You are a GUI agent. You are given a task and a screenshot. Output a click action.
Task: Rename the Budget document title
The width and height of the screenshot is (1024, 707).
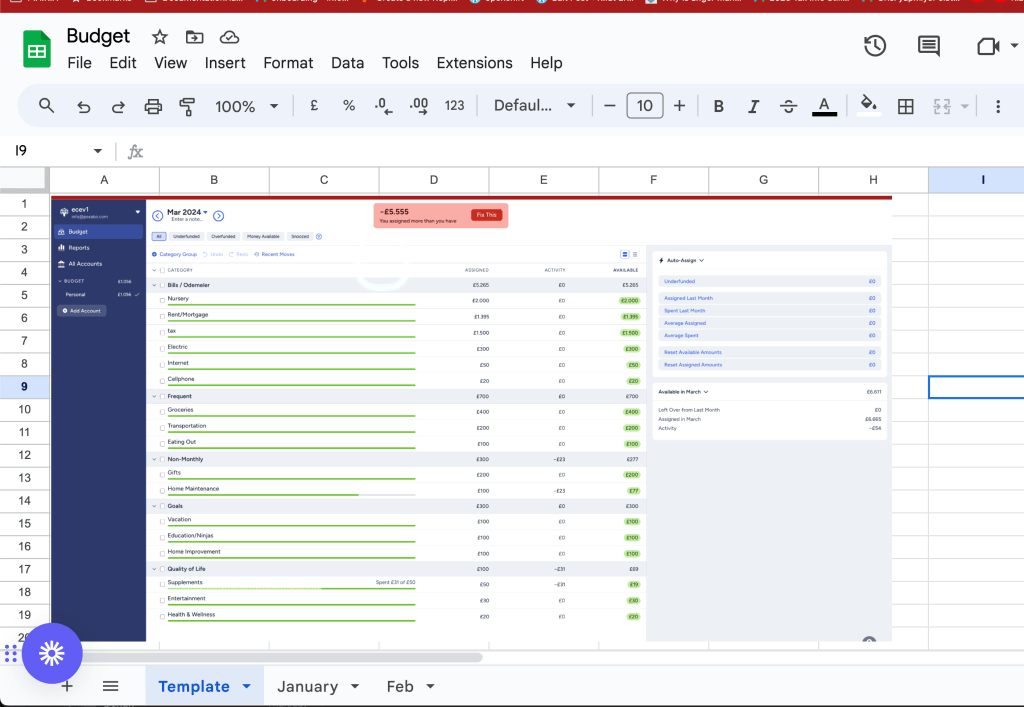(99, 36)
